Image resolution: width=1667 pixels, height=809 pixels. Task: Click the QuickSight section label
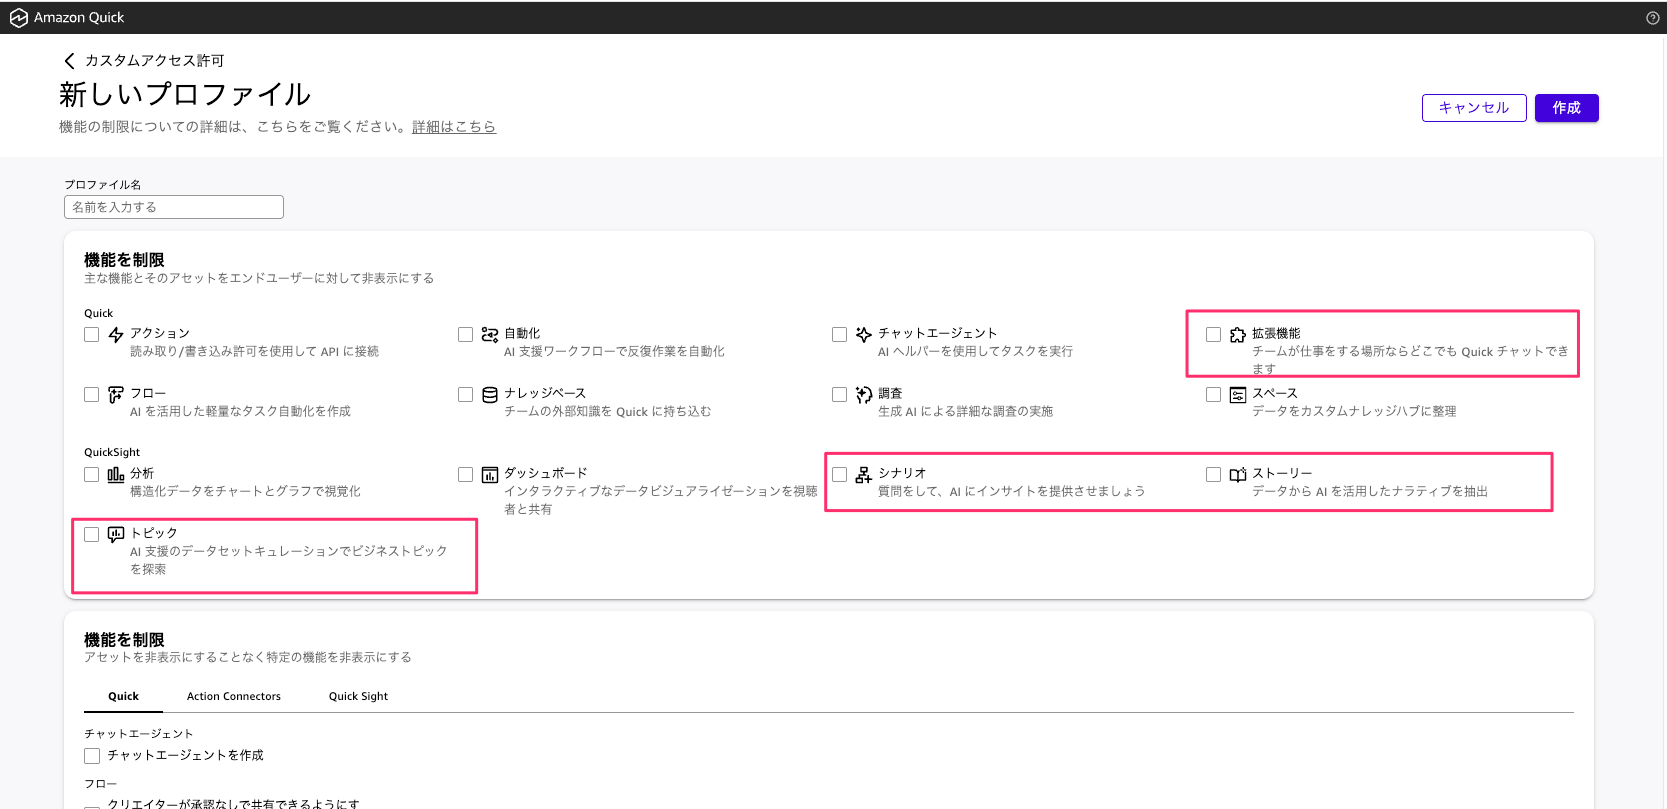click(112, 452)
